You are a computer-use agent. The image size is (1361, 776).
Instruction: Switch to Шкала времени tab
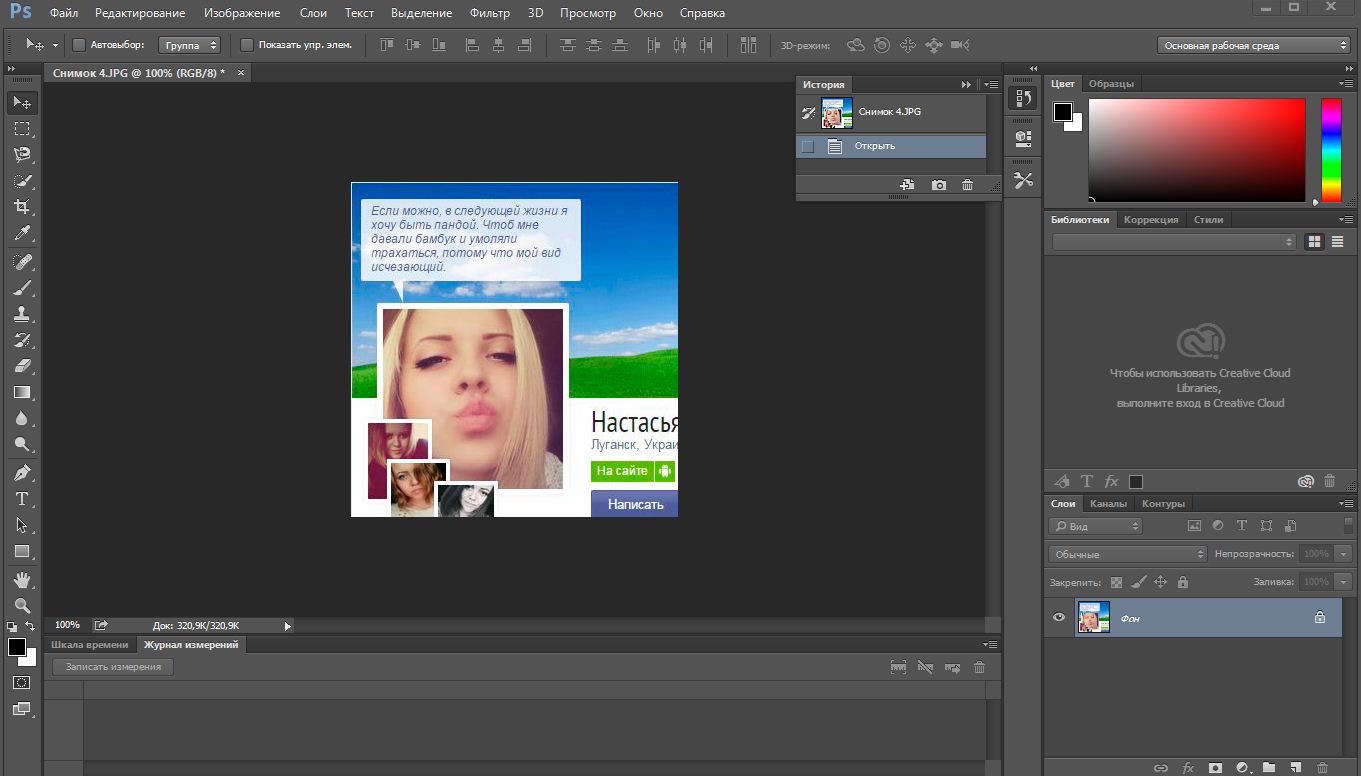(90, 645)
